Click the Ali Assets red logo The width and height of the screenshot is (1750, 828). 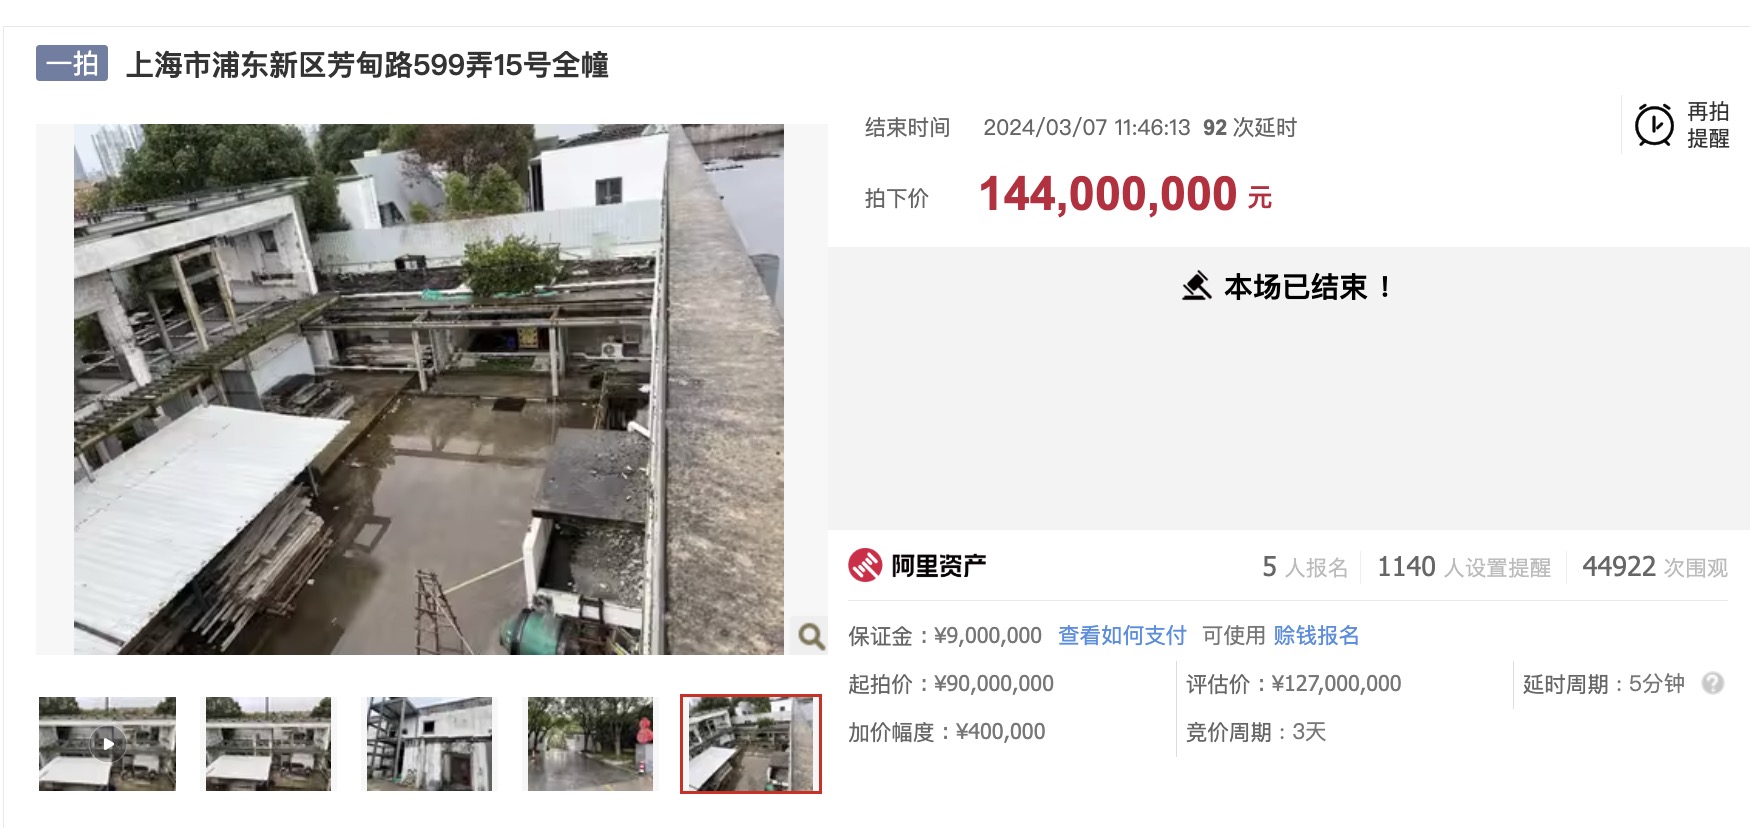pyautogui.click(x=865, y=566)
